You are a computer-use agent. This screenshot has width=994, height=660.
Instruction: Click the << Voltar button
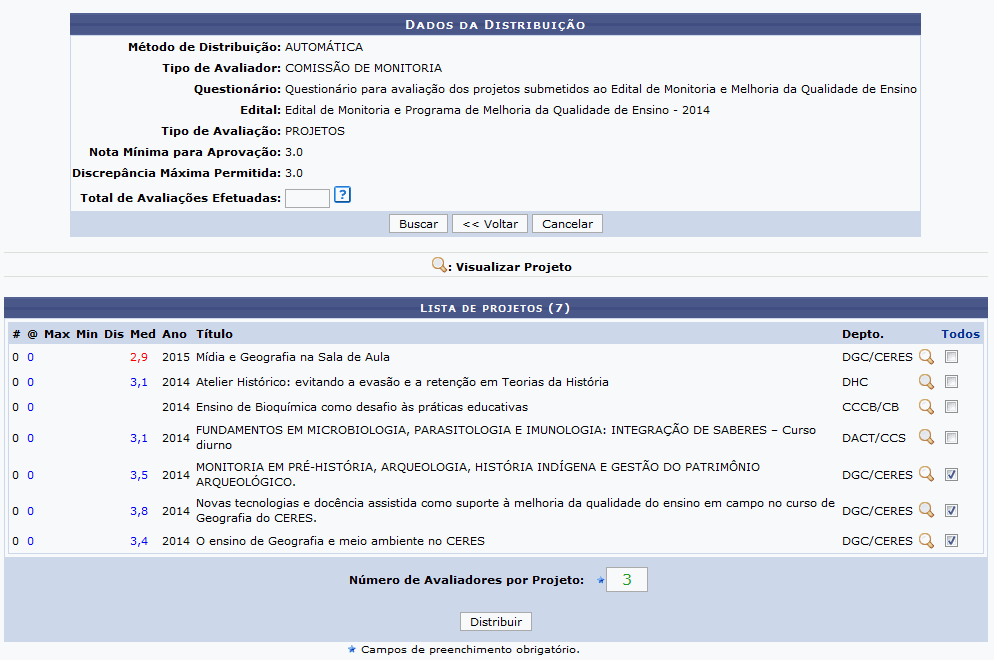point(489,224)
